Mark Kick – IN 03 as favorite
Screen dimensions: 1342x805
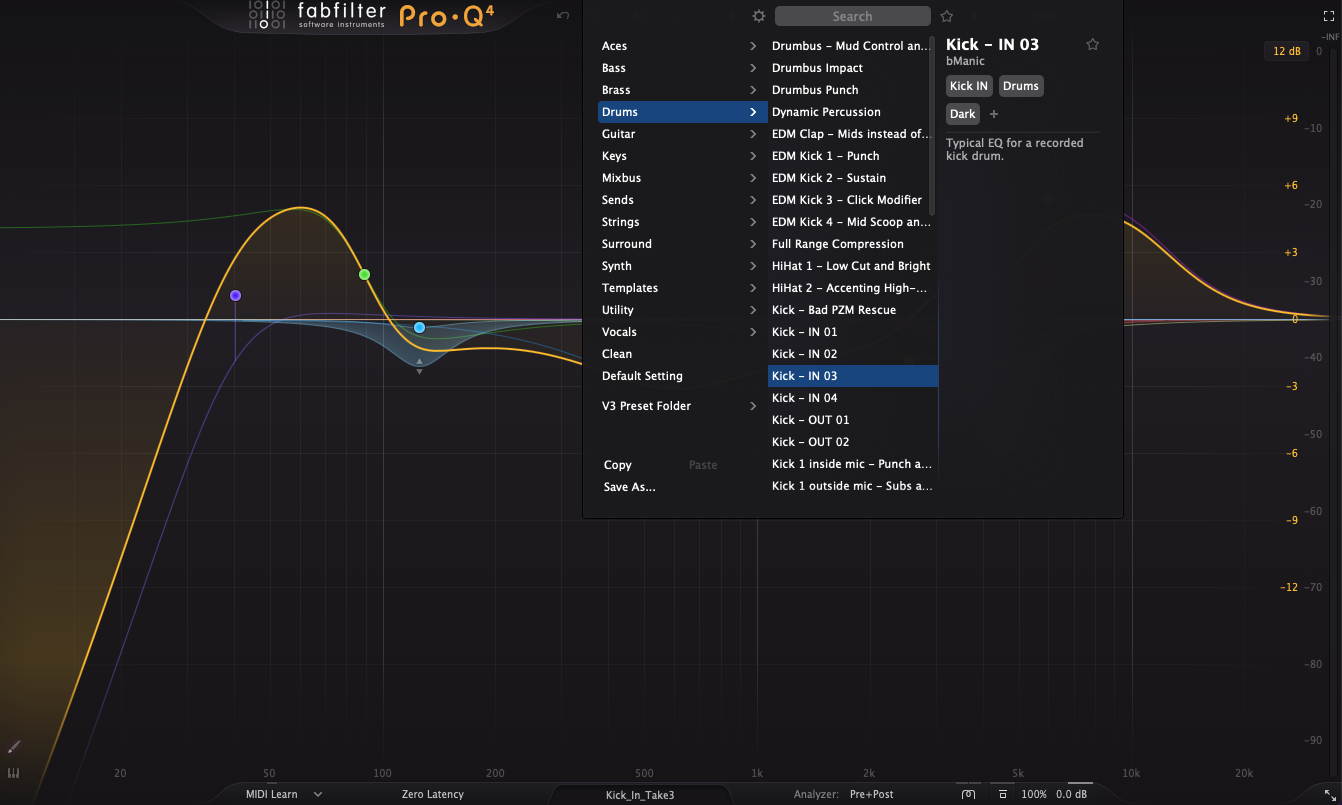tap(1093, 45)
